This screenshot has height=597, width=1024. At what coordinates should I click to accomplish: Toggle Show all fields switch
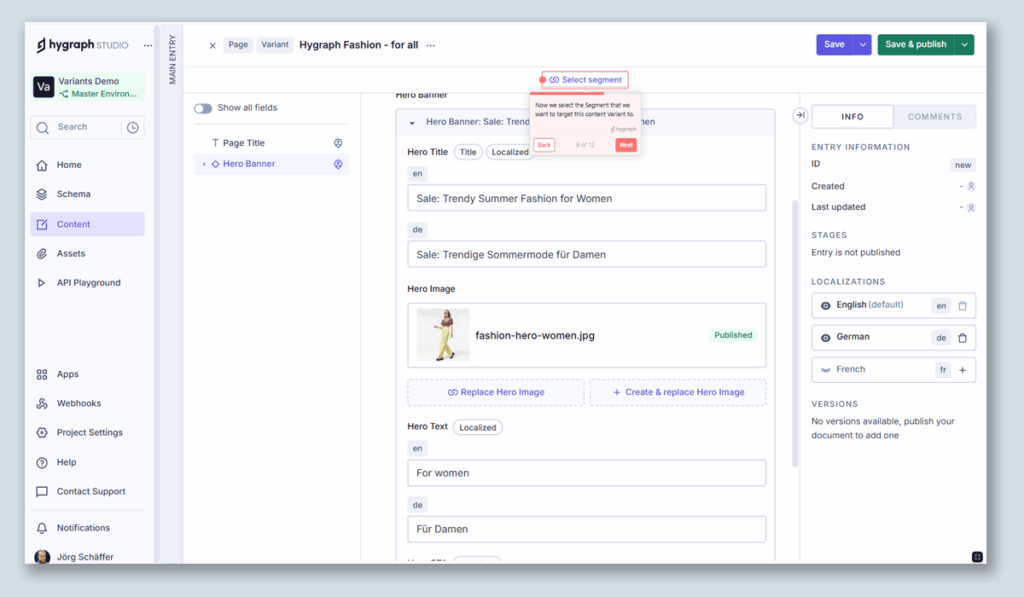tap(203, 108)
